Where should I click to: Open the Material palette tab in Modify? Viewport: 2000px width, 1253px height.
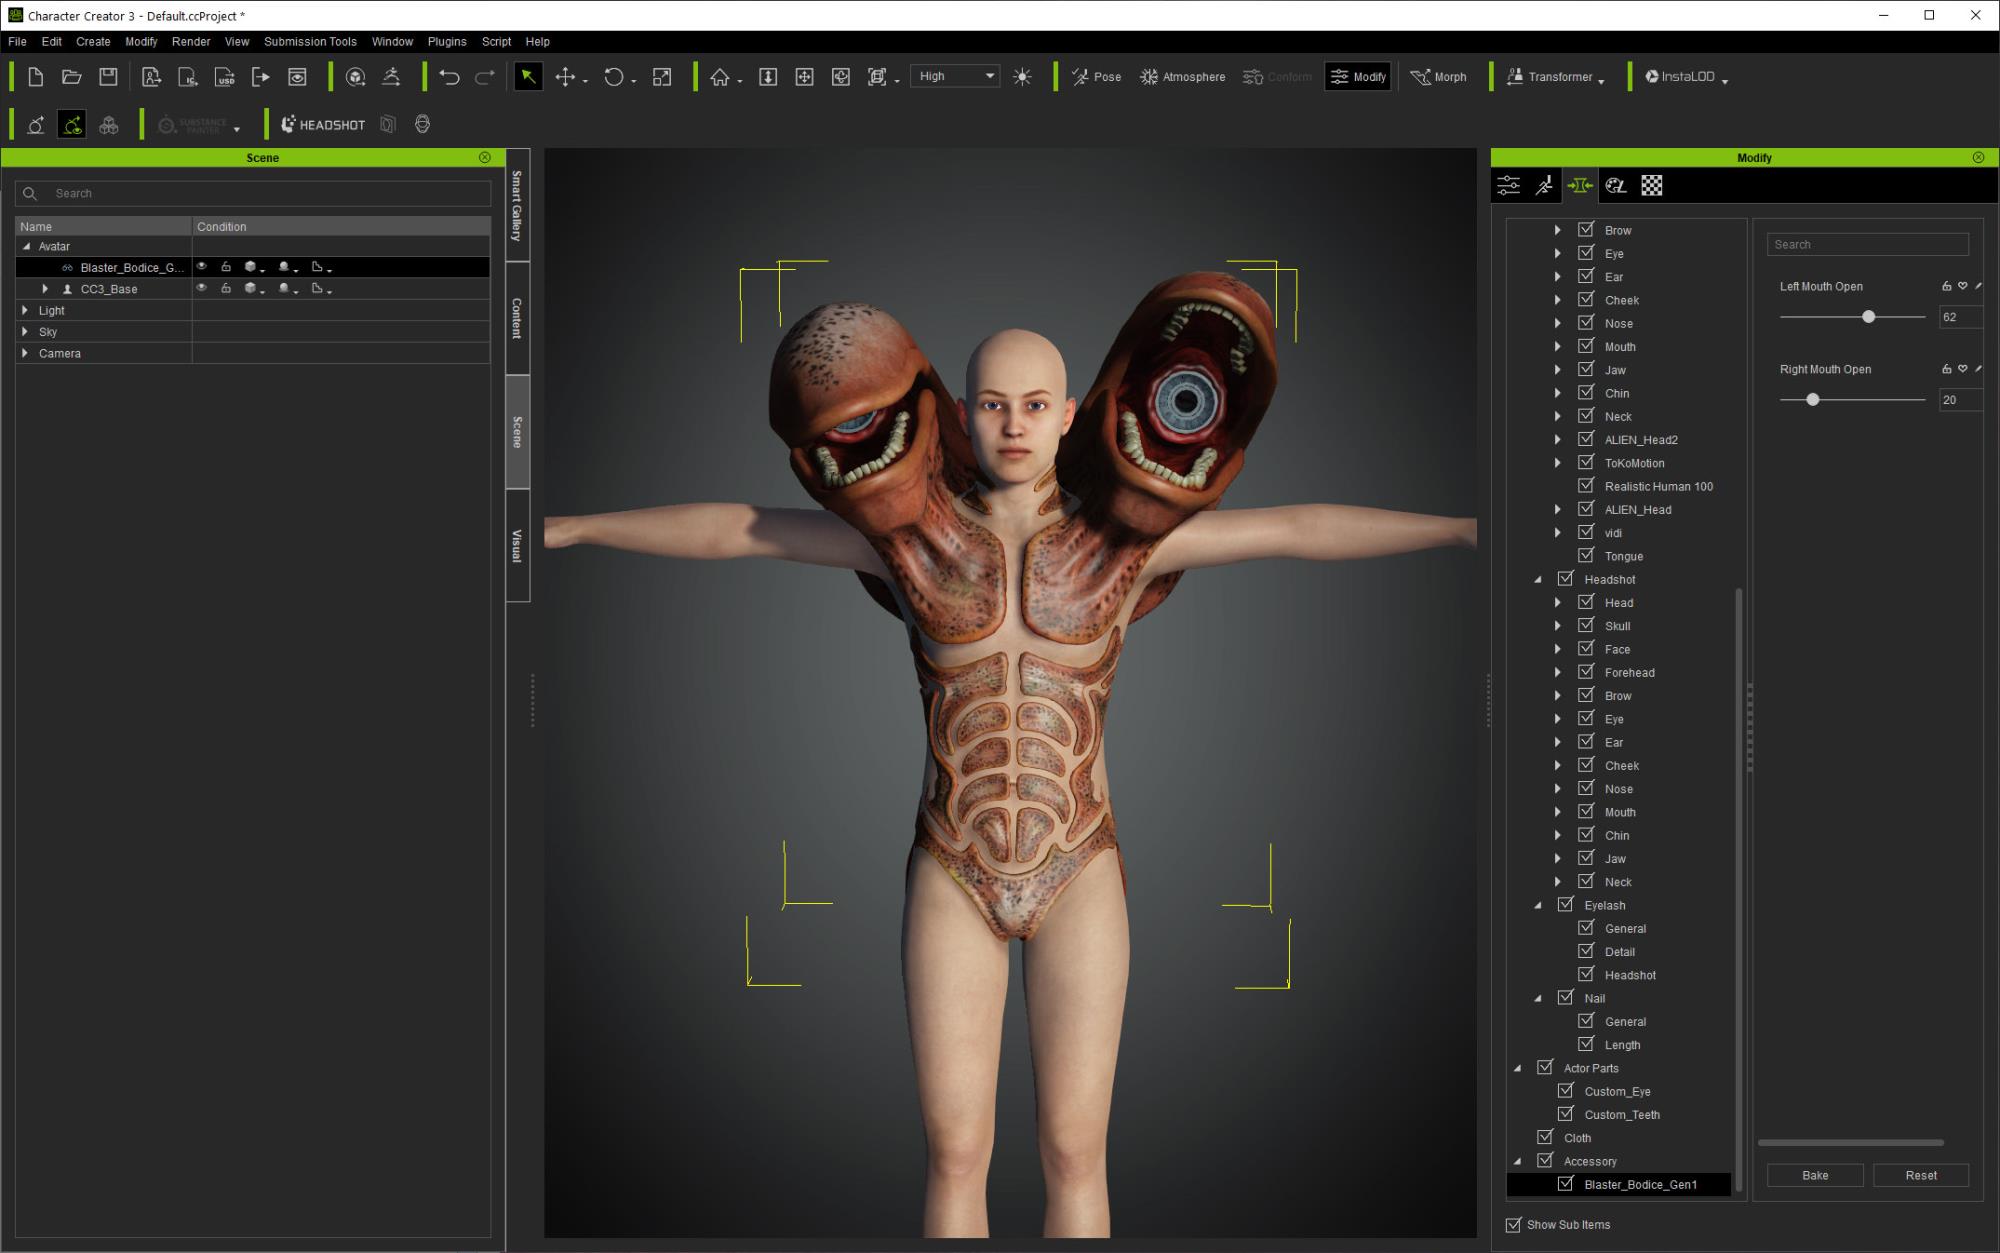tap(1616, 185)
